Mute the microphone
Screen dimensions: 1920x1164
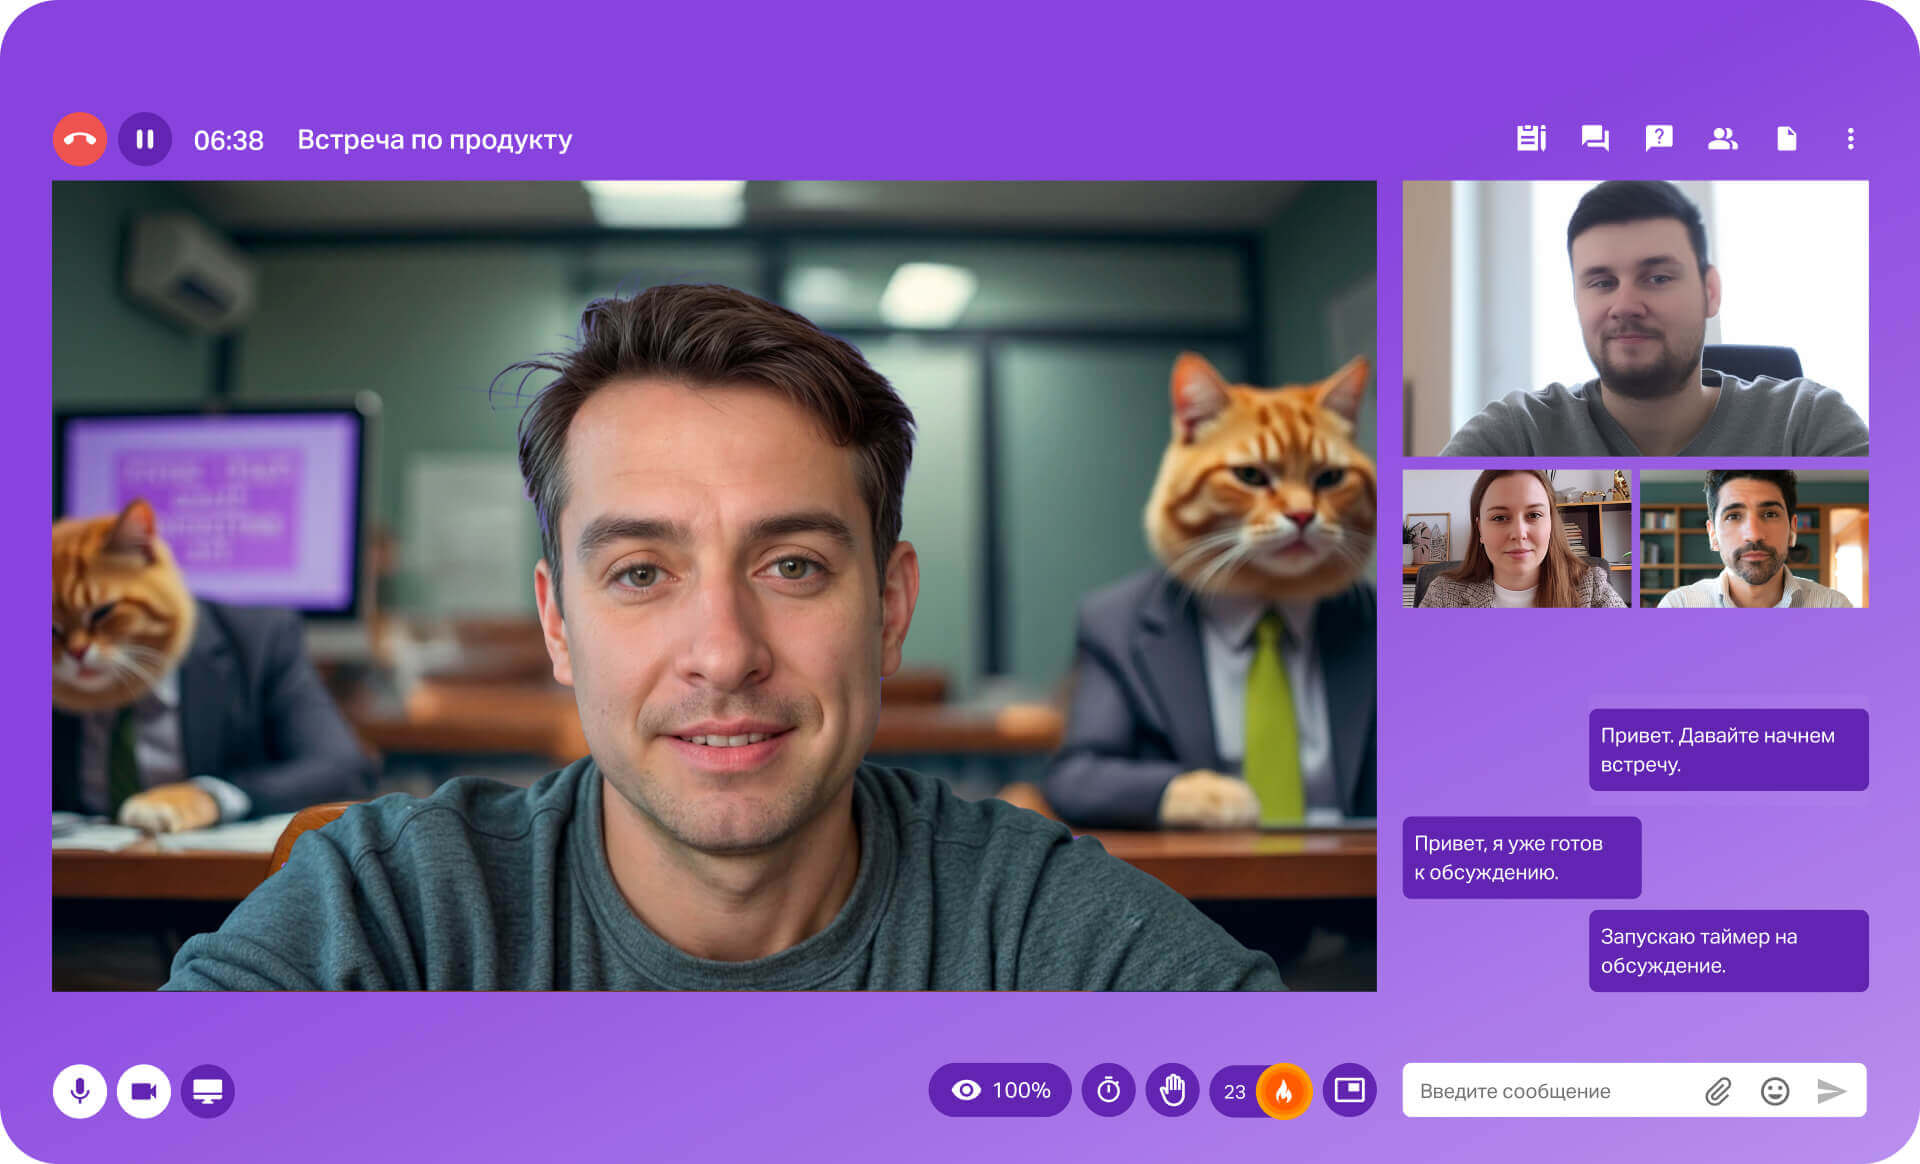[80, 1090]
